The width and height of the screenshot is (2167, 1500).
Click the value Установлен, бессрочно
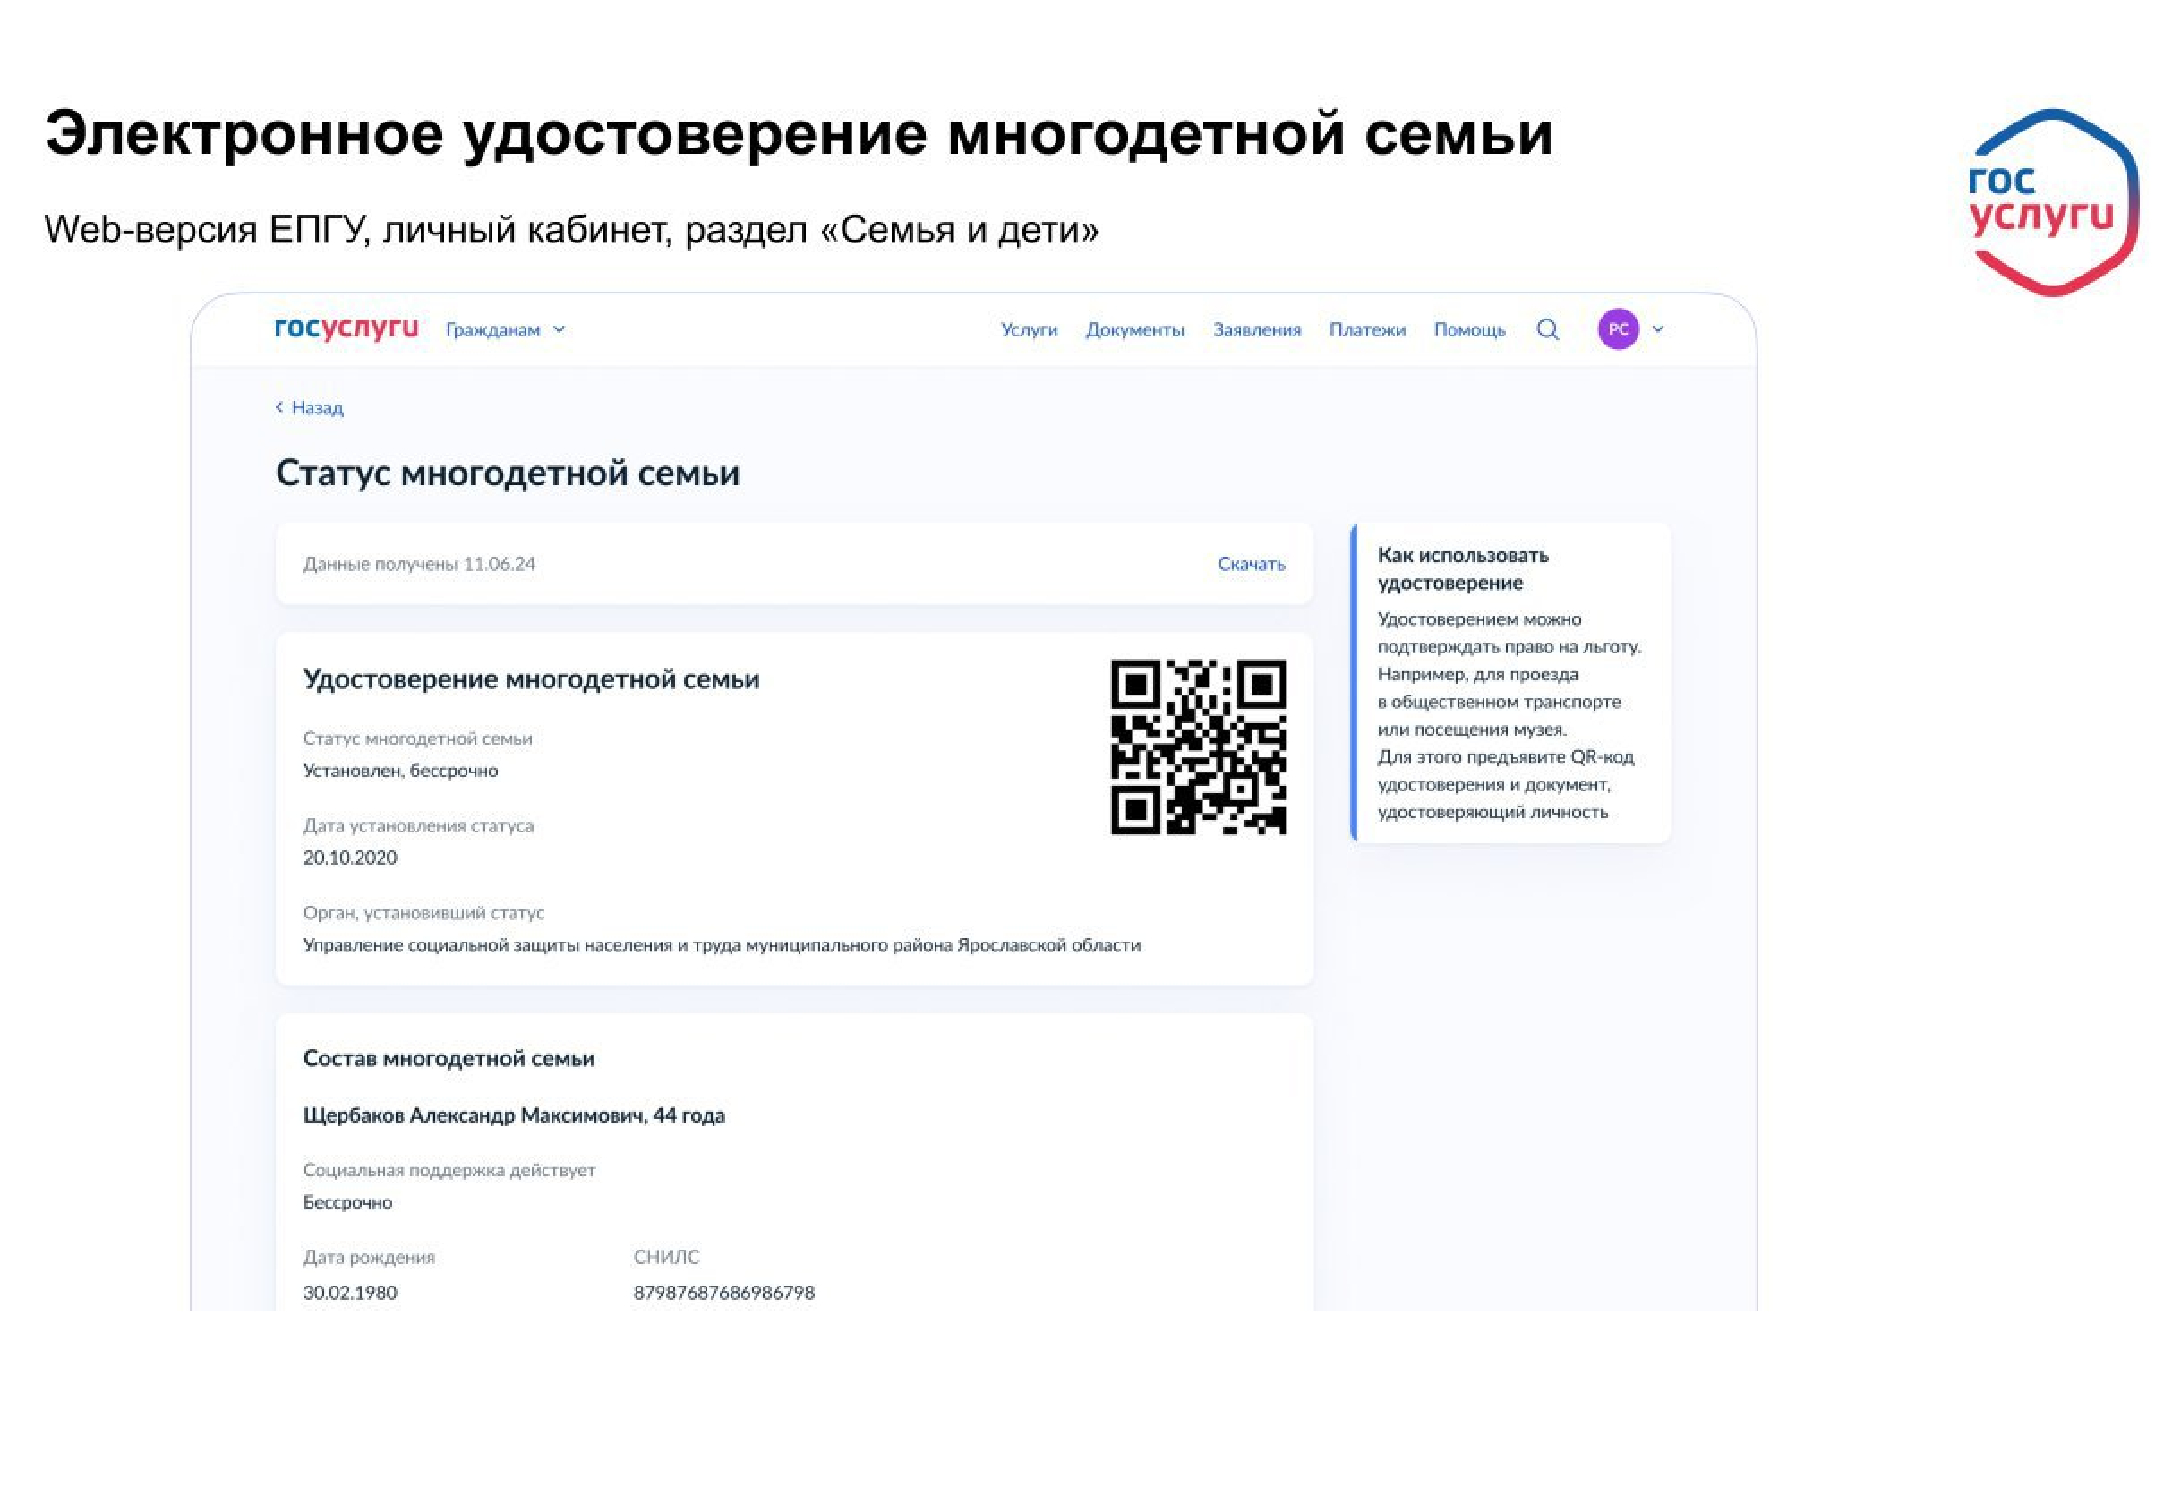pyautogui.click(x=401, y=771)
